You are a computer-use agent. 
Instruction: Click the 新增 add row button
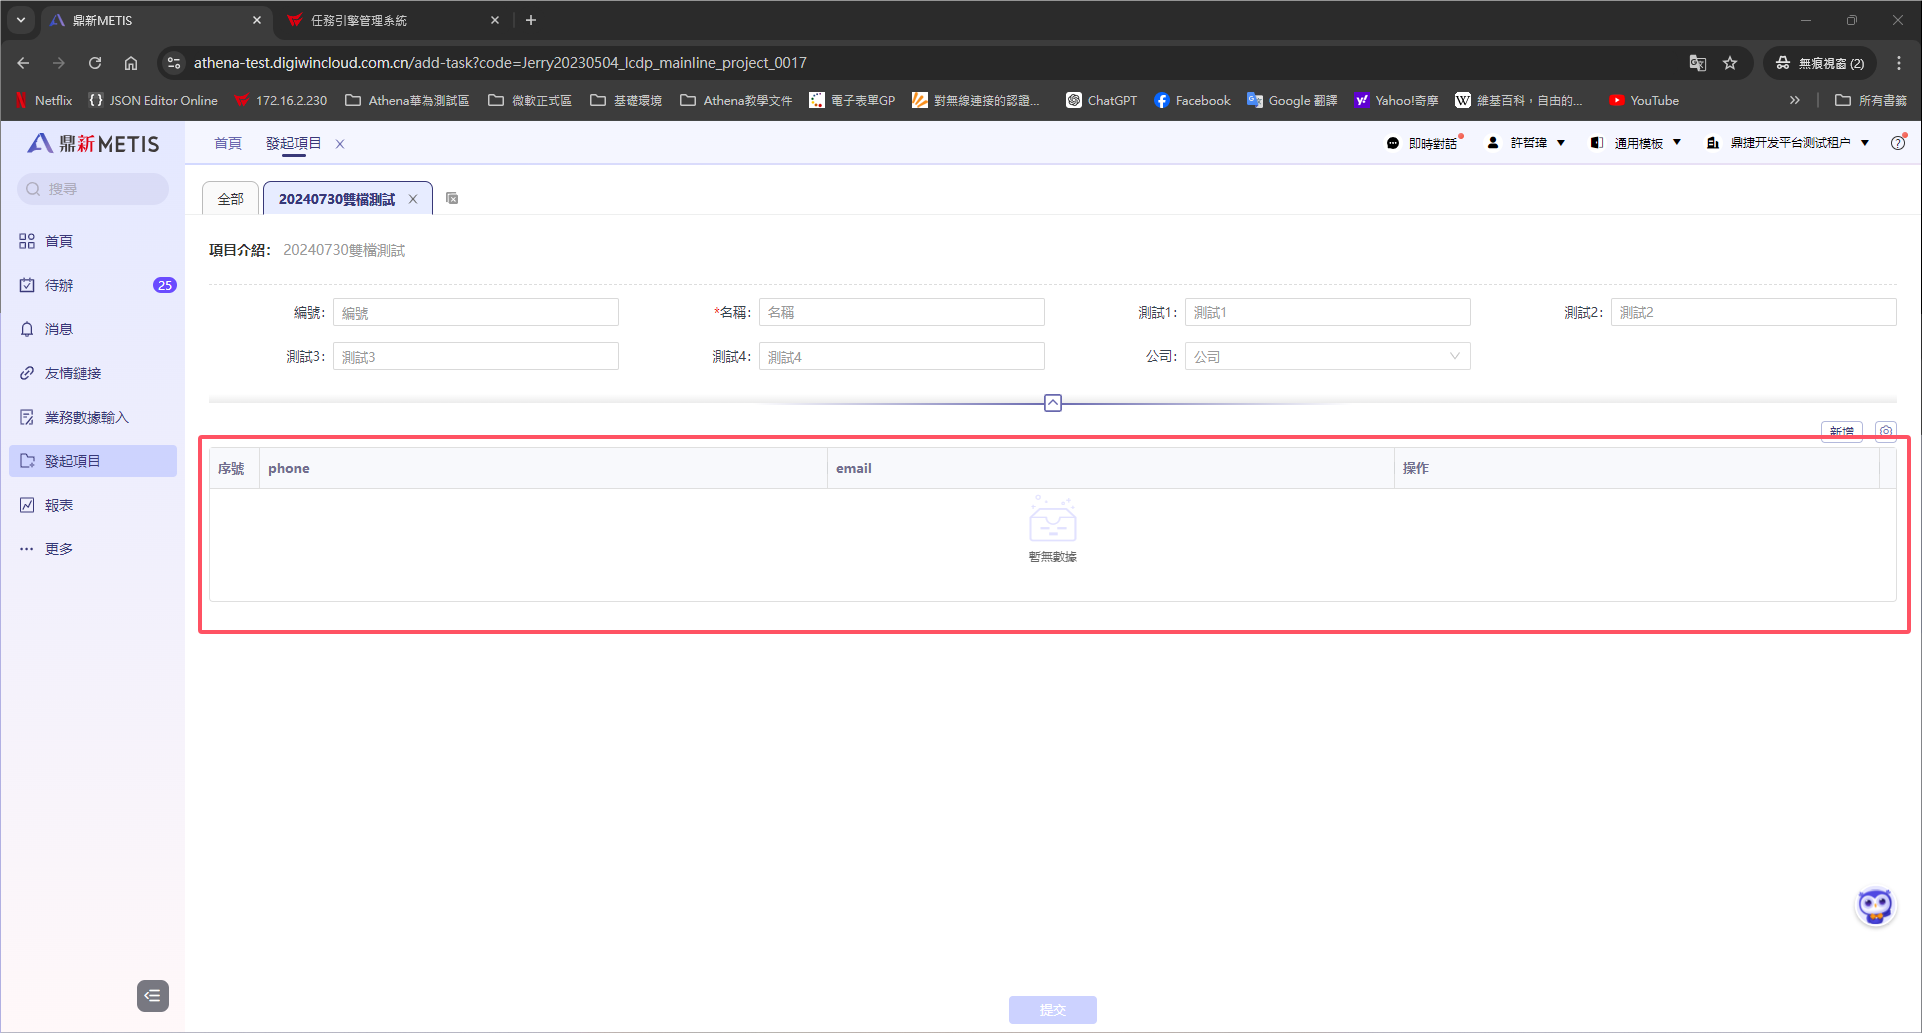point(1840,431)
